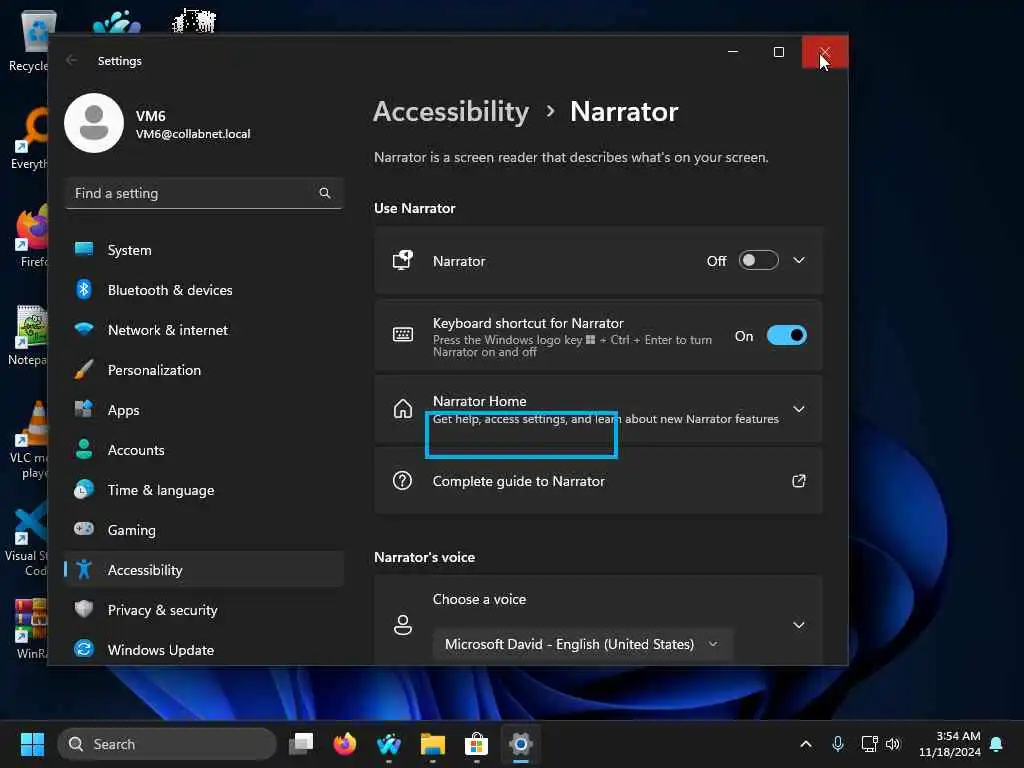Screen dimensions: 1024x768
Task: Click the taskbar Search box
Action: (x=167, y=744)
